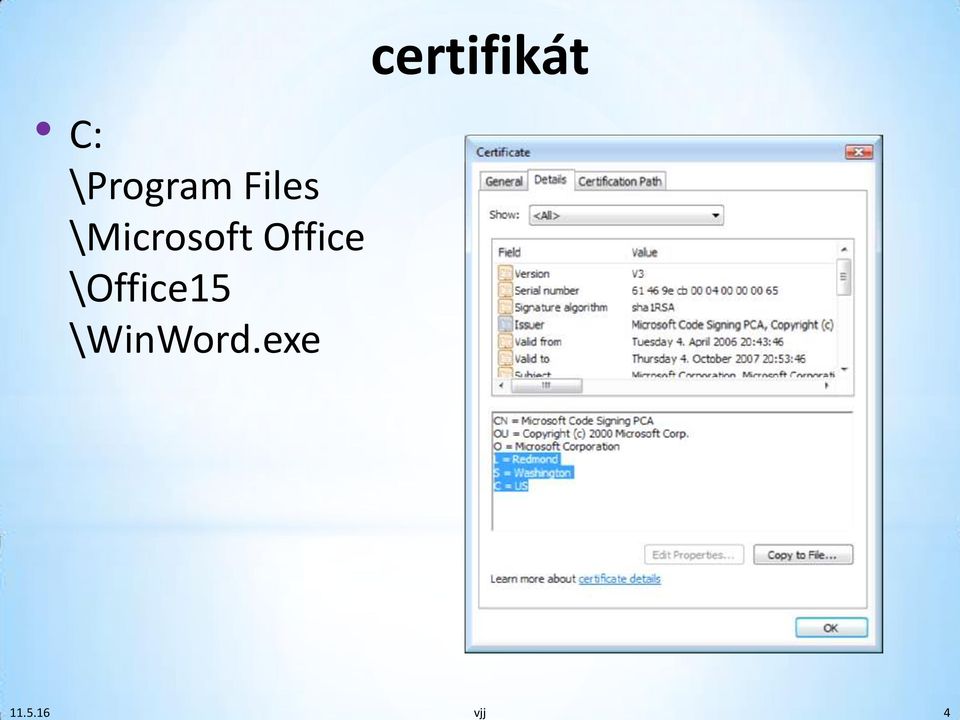Image resolution: width=960 pixels, height=720 pixels.
Task: Select the Valid to row
Action: tap(666, 359)
